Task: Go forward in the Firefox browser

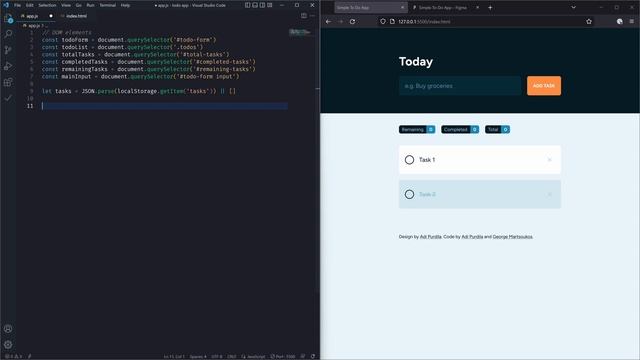Action: pyautogui.click(x=341, y=22)
